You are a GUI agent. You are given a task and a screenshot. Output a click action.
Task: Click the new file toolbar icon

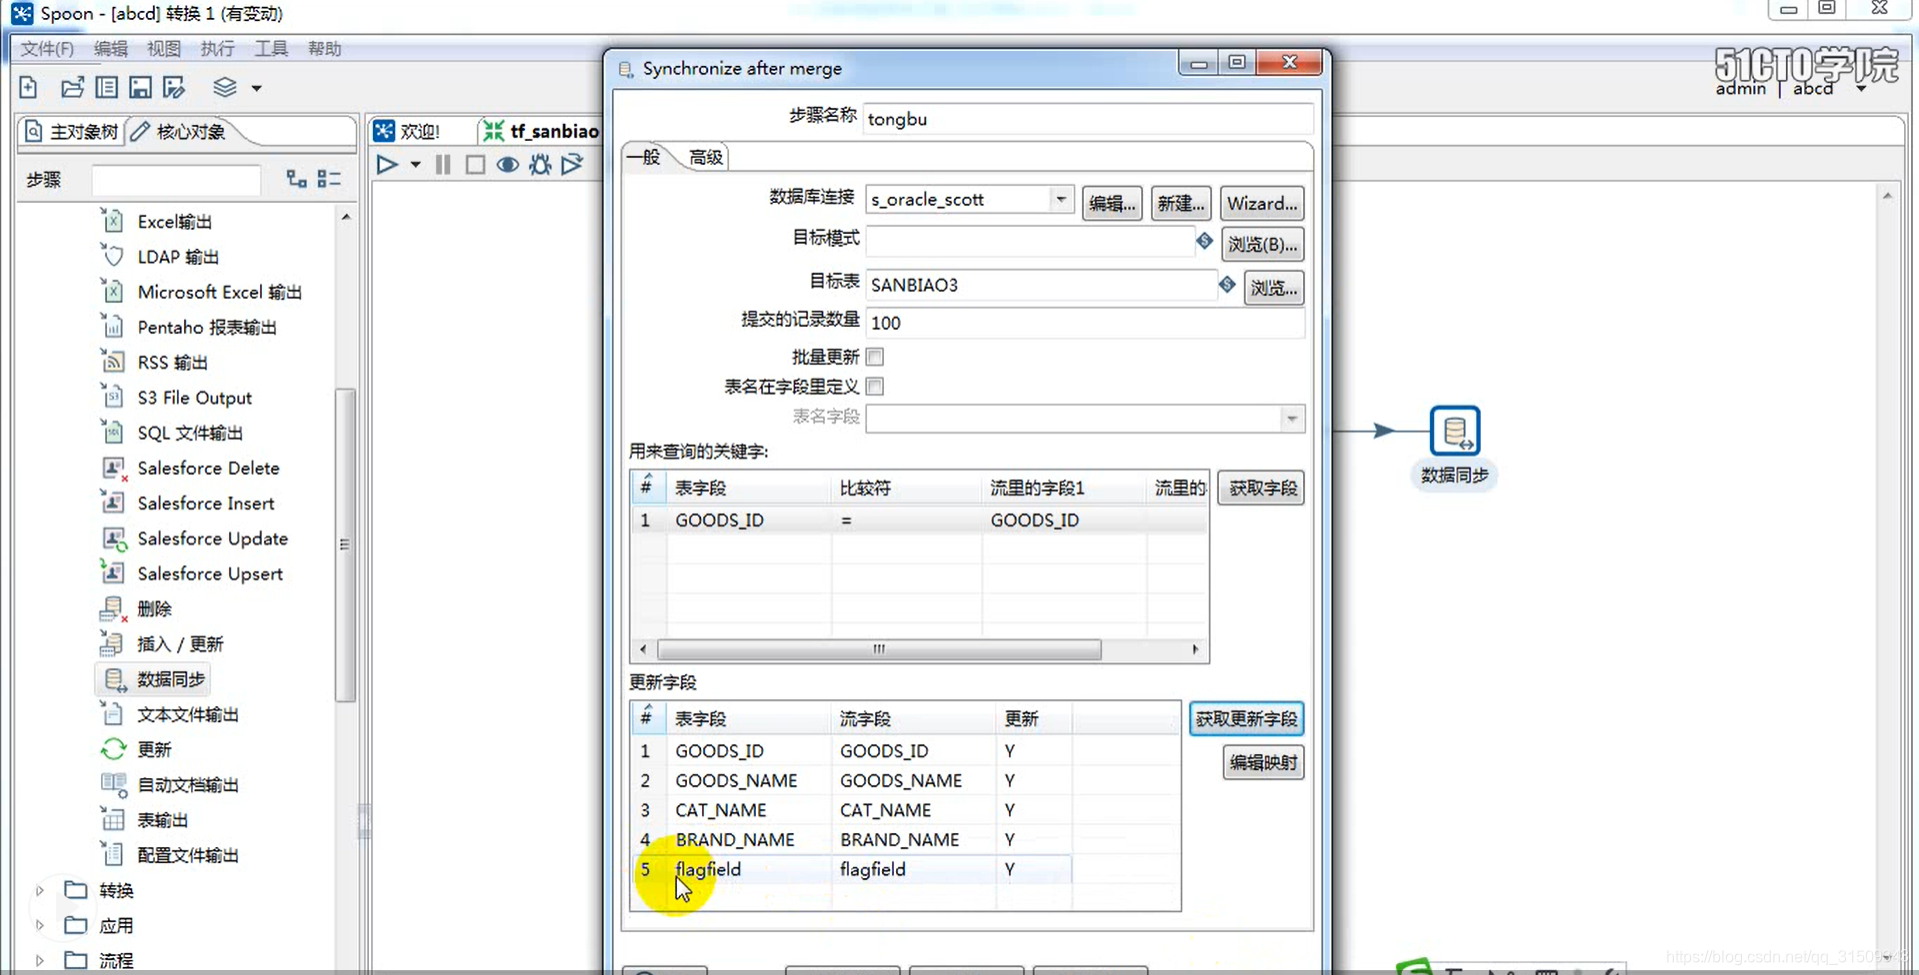point(28,88)
